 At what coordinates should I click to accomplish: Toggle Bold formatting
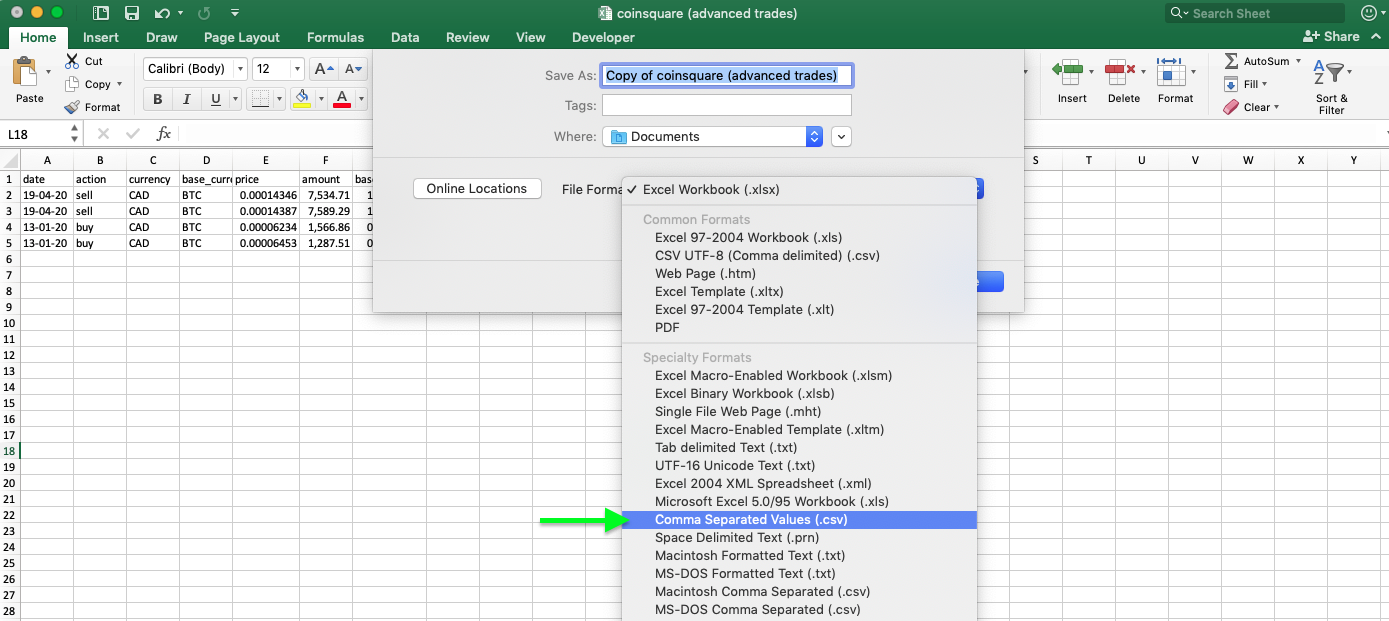click(157, 99)
